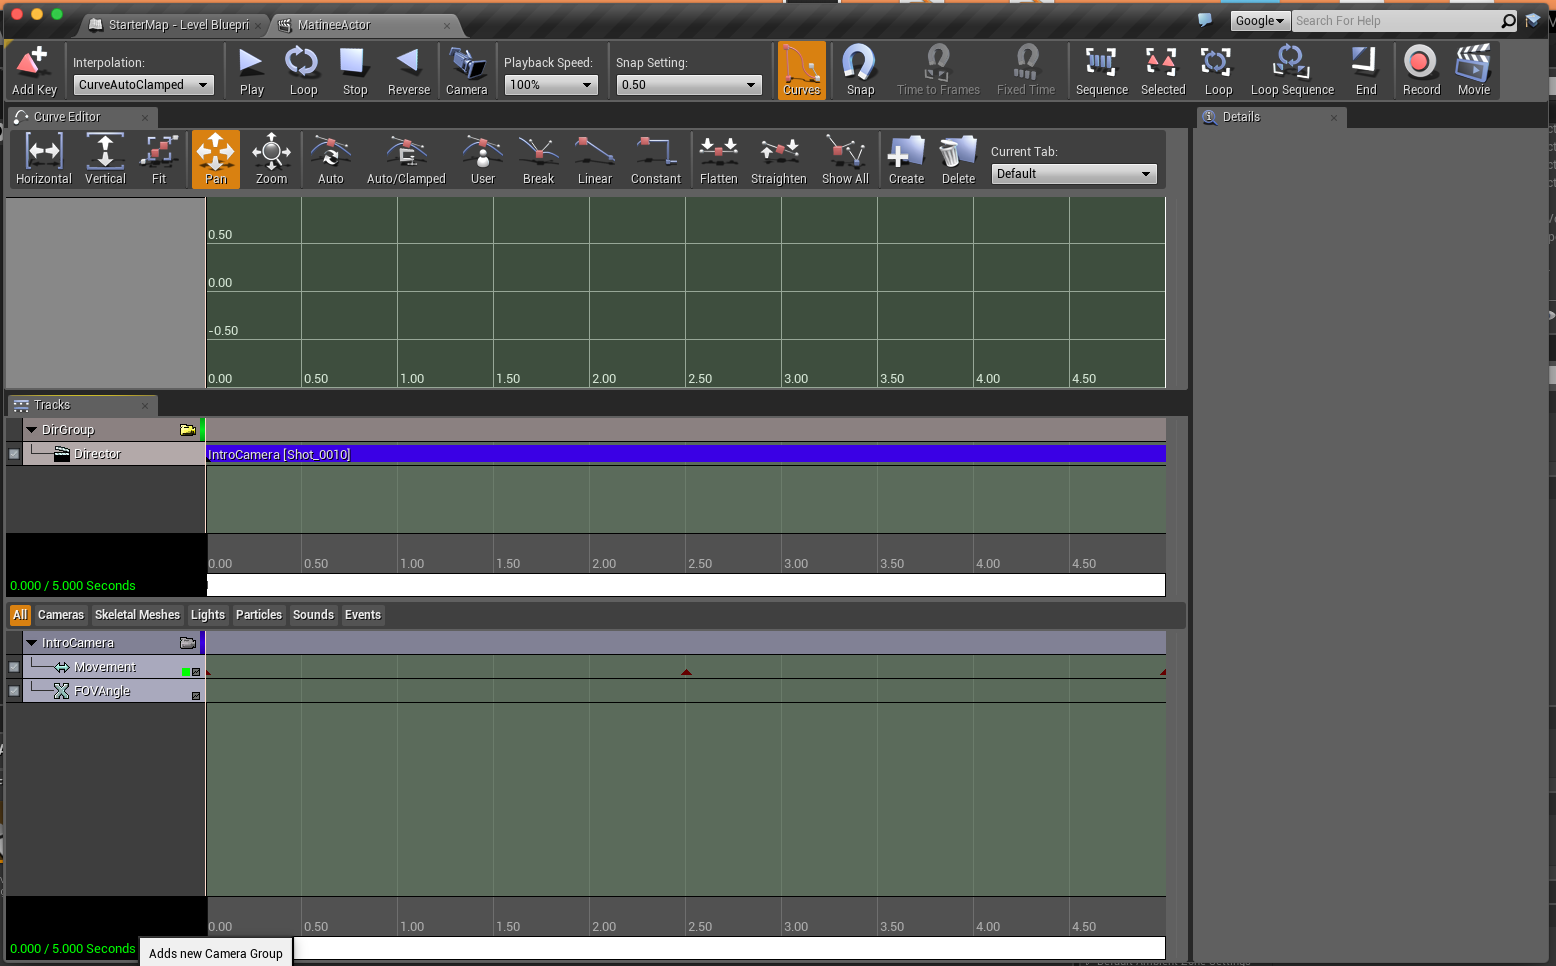
Task: Toggle the Curves editor button
Action: pos(801,70)
